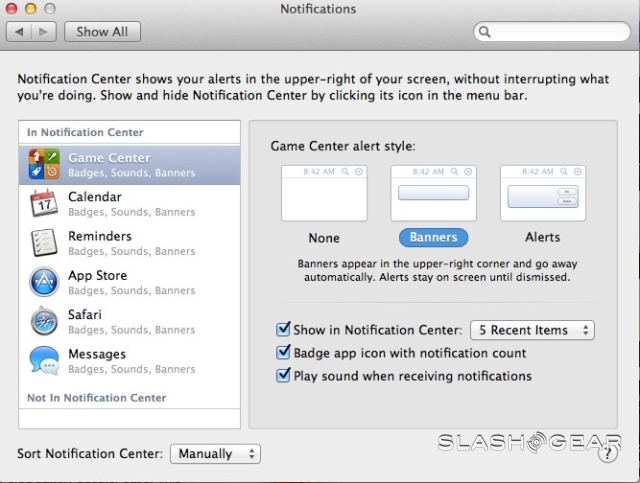640x483 pixels.
Task: Select the Messages speech bubble icon
Action: click(x=43, y=360)
